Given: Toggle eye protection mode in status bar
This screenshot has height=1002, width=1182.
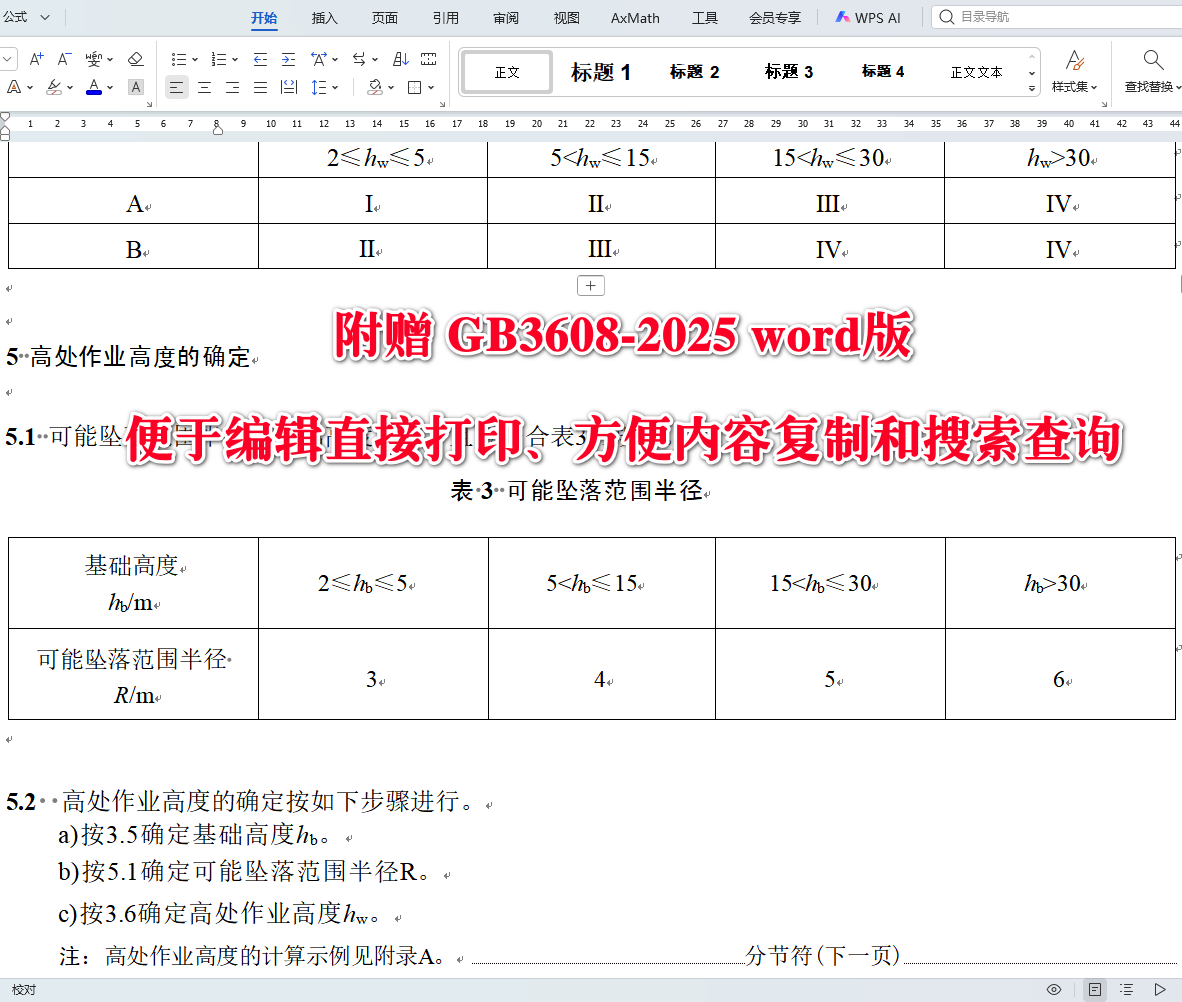Looking at the screenshot, I should pos(1054,989).
